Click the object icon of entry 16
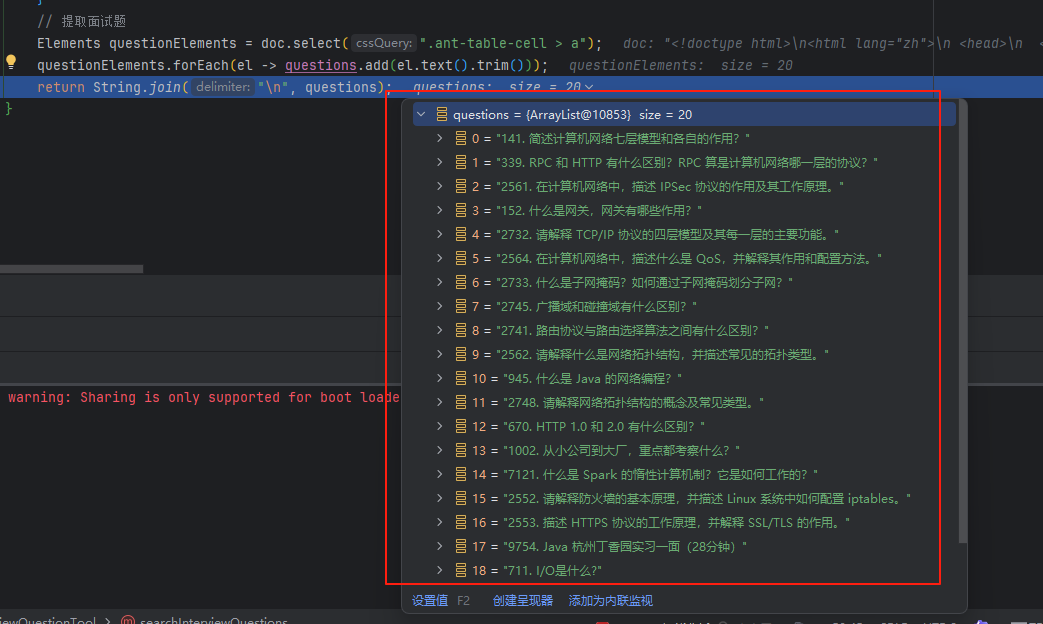The width and height of the screenshot is (1043, 624). point(460,522)
